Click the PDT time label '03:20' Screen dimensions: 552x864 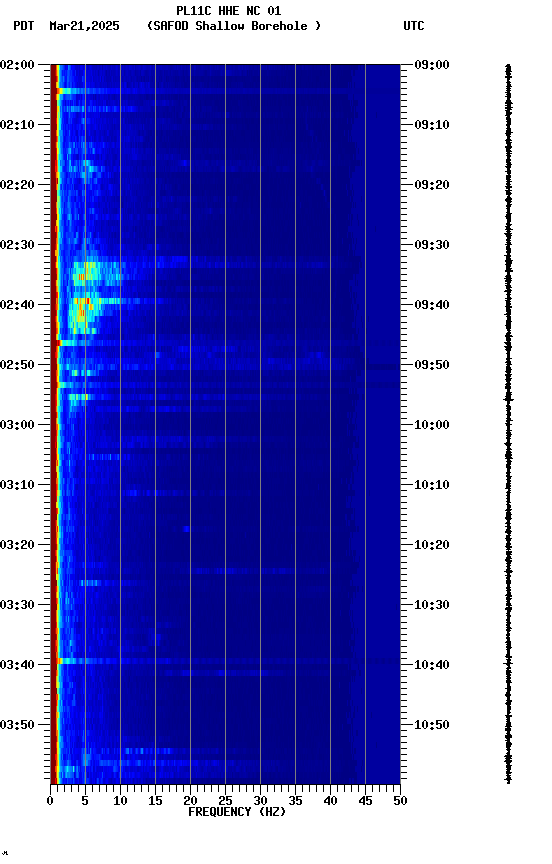click(17, 546)
